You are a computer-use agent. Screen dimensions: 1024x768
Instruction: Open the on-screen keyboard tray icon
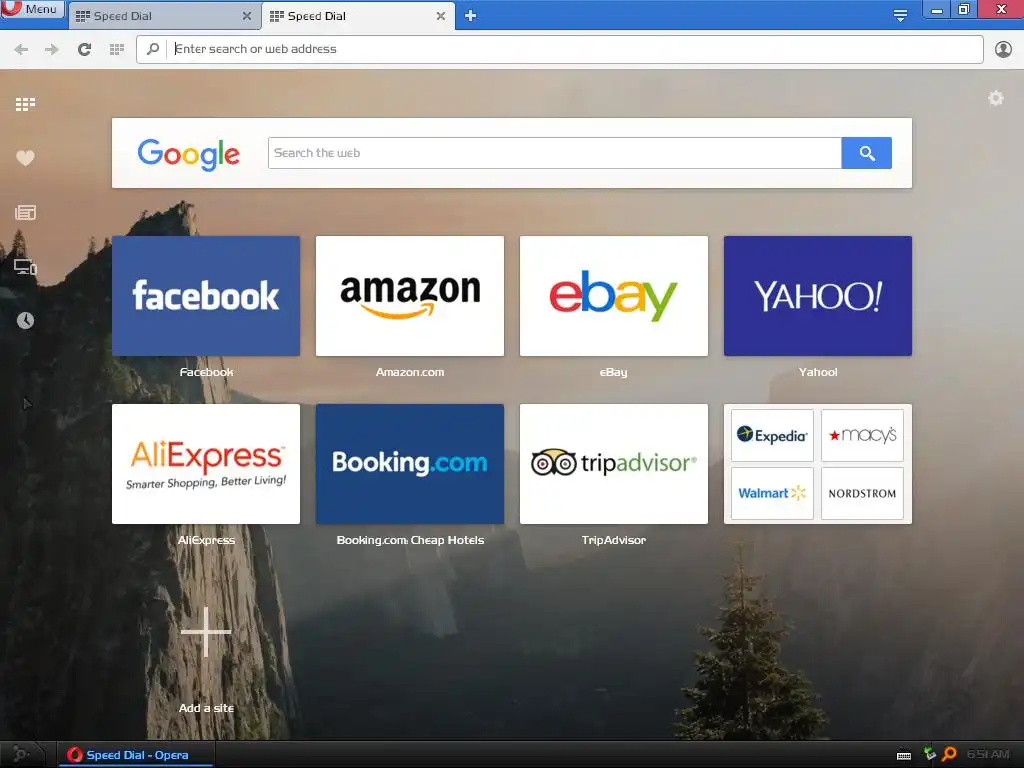[x=904, y=756]
